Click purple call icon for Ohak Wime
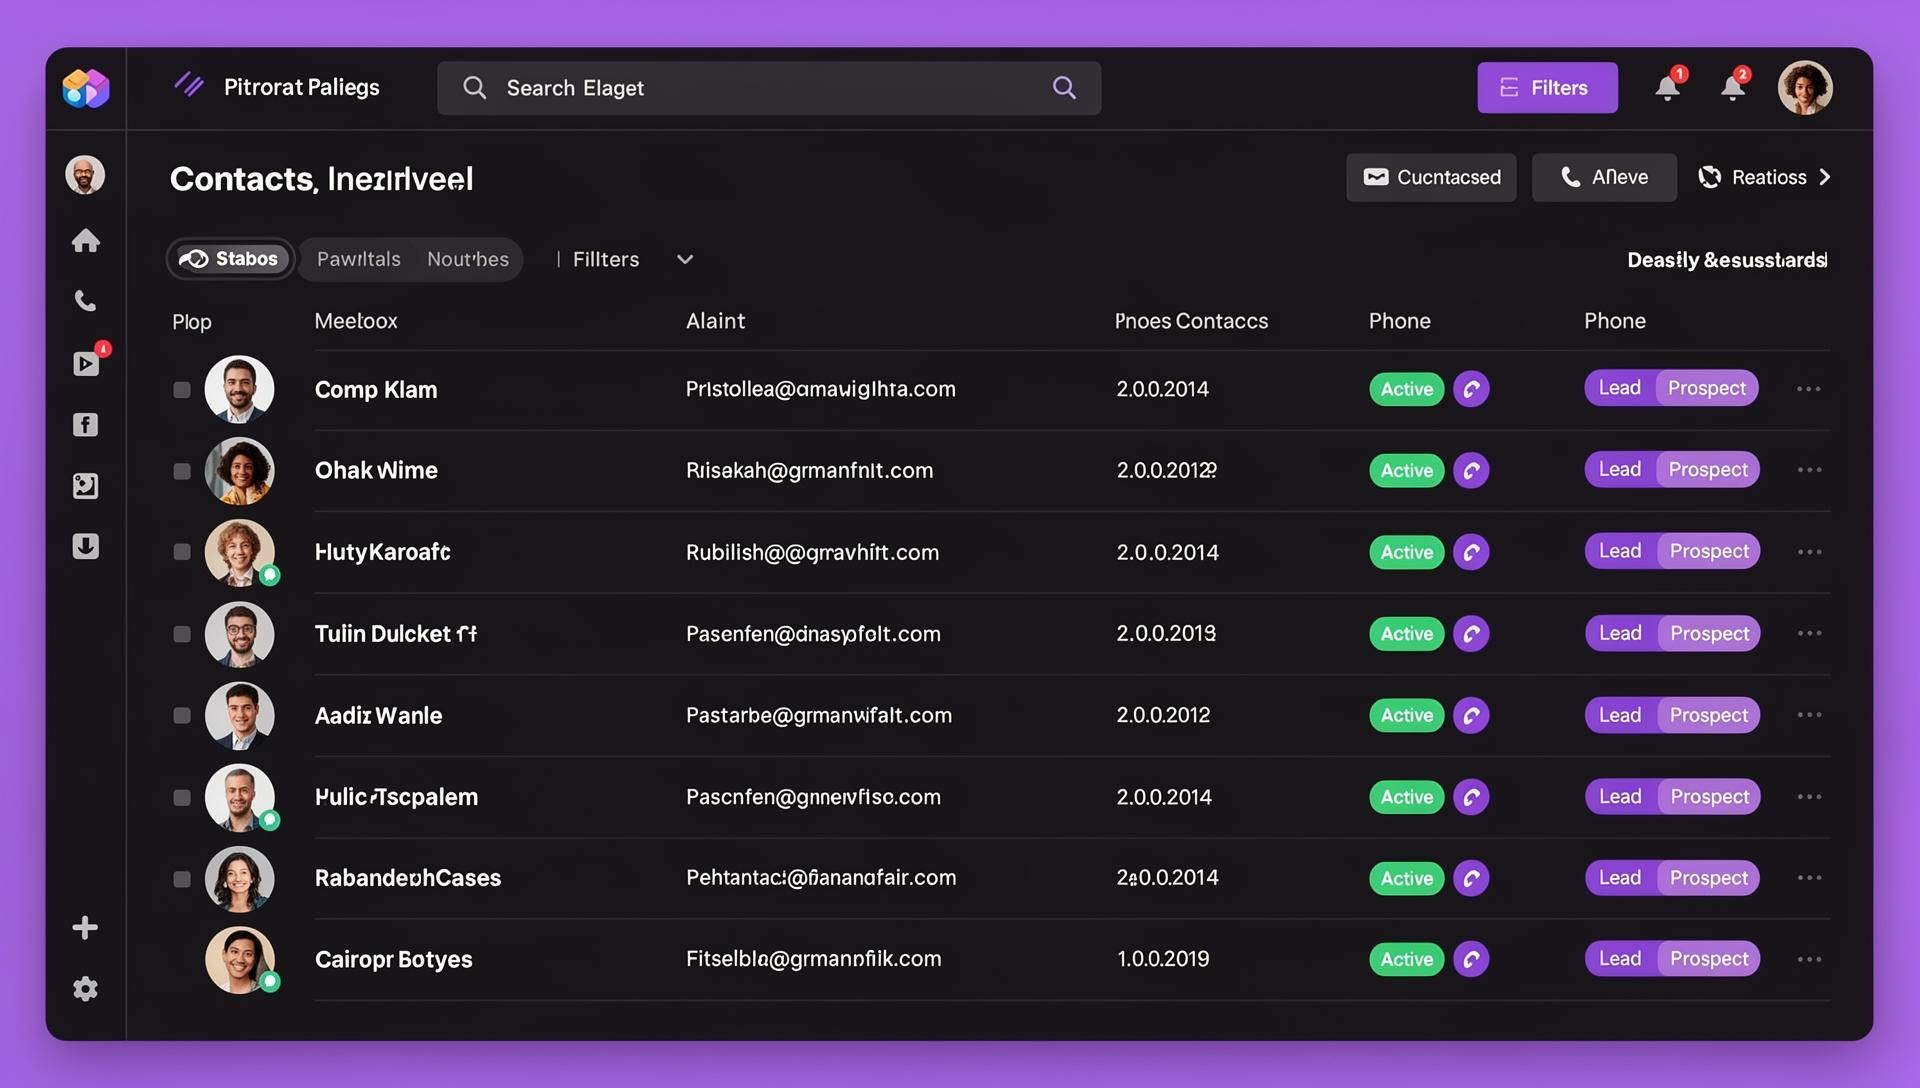The width and height of the screenshot is (1920, 1088). tap(1471, 470)
